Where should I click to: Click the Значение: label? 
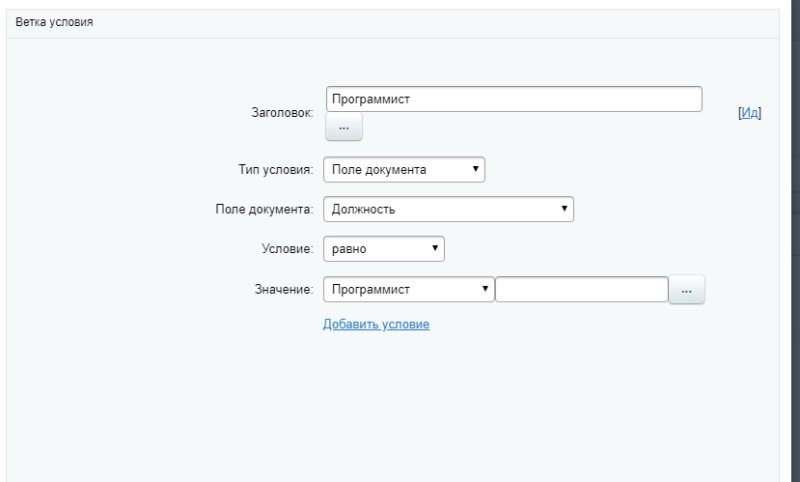pyautogui.click(x=286, y=290)
